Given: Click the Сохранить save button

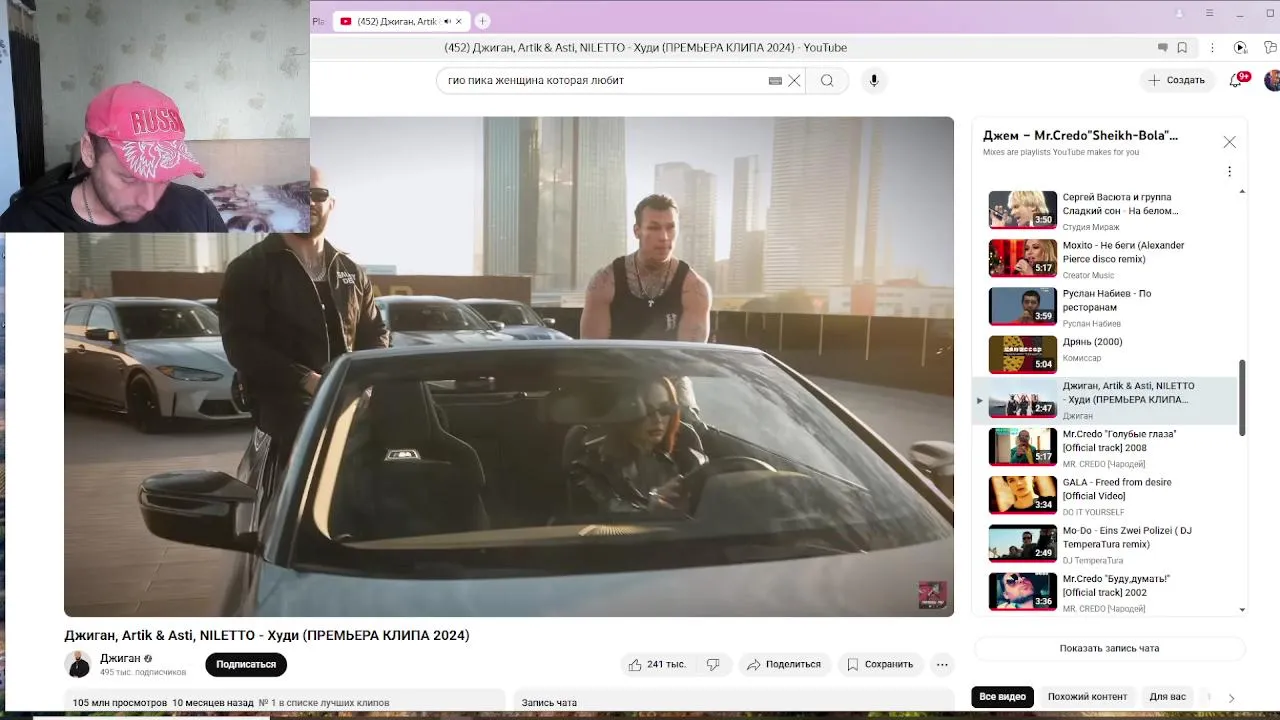Looking at the screenshot, I should click(880, 664).
